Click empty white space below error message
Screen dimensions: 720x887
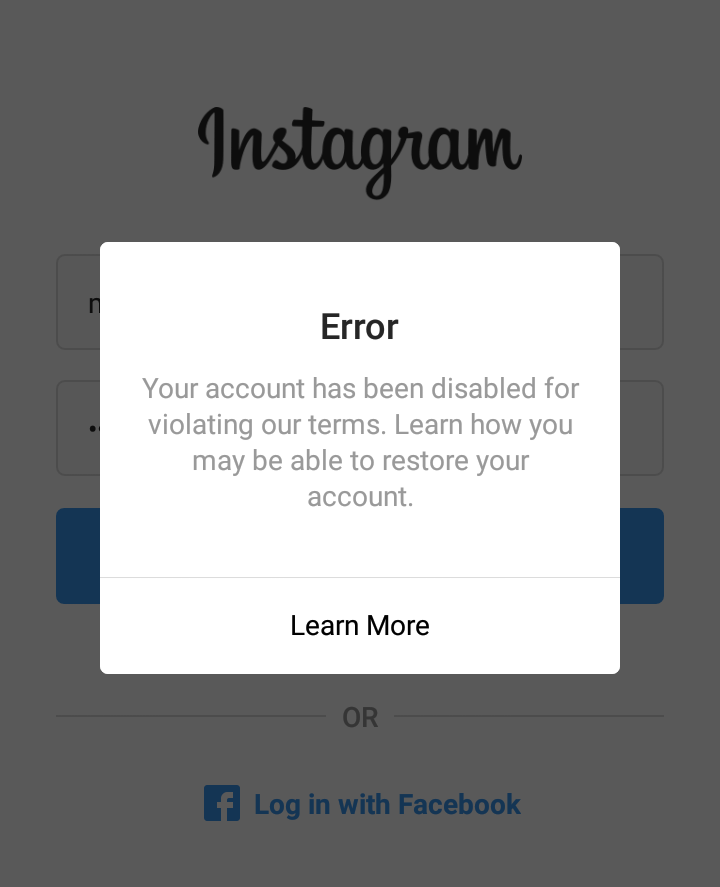(x=360, y=544)
